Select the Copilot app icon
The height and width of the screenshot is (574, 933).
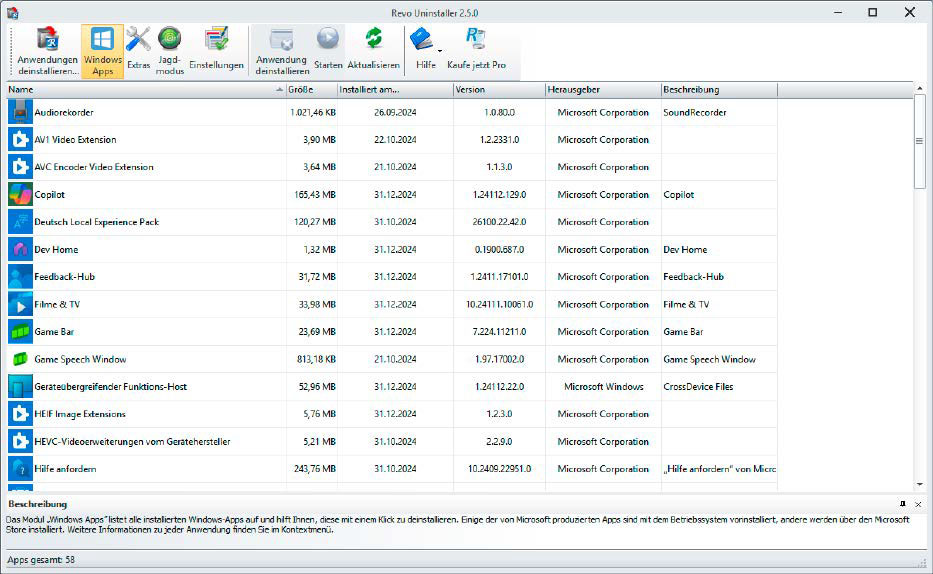[20, 195]
